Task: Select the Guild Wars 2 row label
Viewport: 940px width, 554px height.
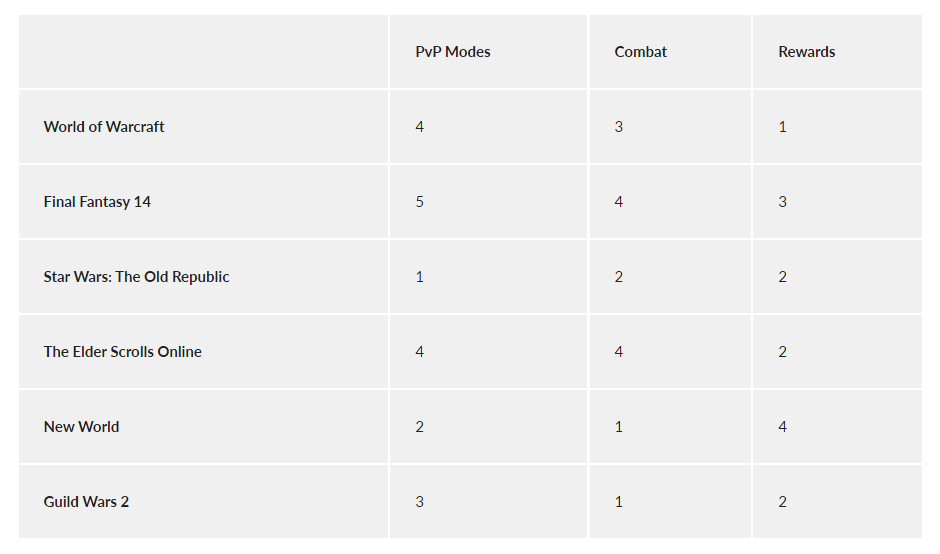Action: point(86,502)
